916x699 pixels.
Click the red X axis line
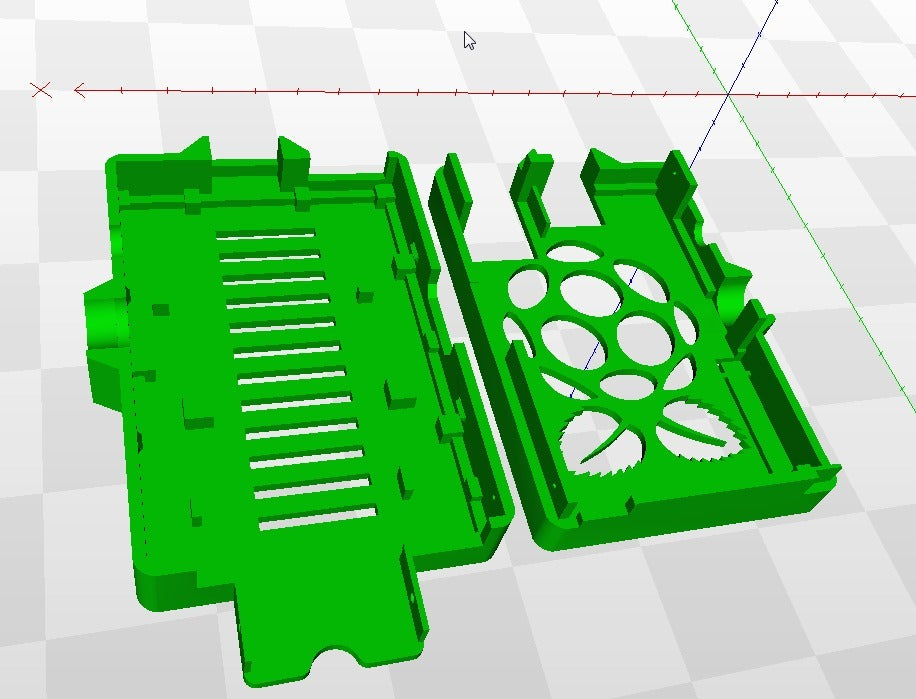pyautogui.click(x=400, y=92)
